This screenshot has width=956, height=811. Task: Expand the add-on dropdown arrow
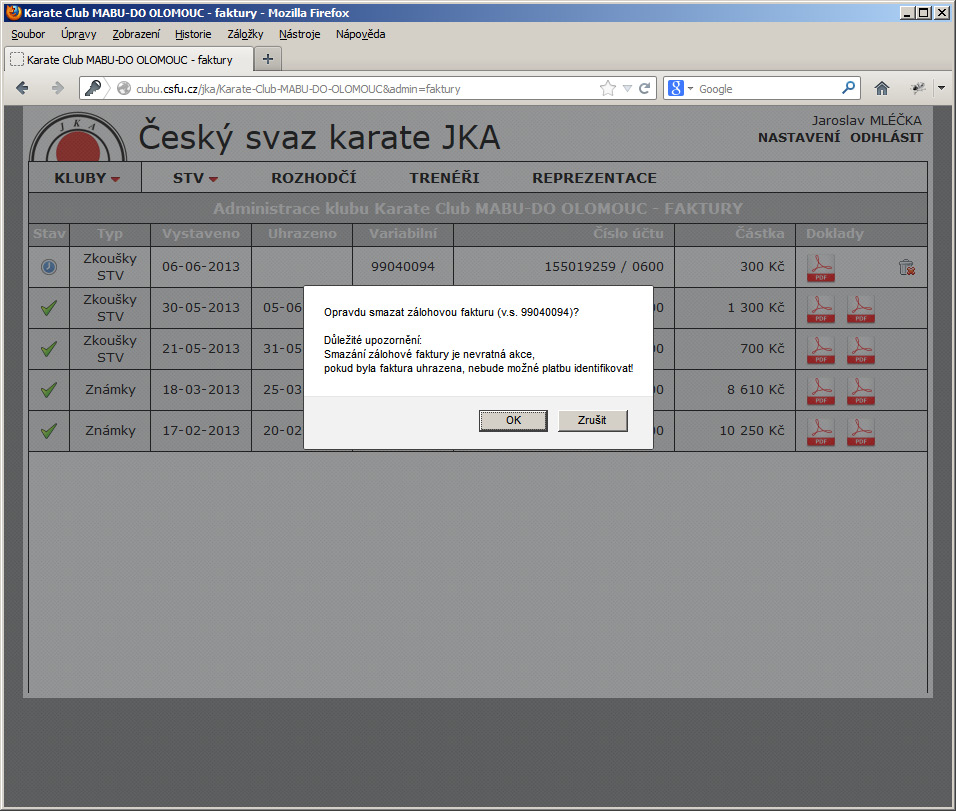click(x=942, y=88)
